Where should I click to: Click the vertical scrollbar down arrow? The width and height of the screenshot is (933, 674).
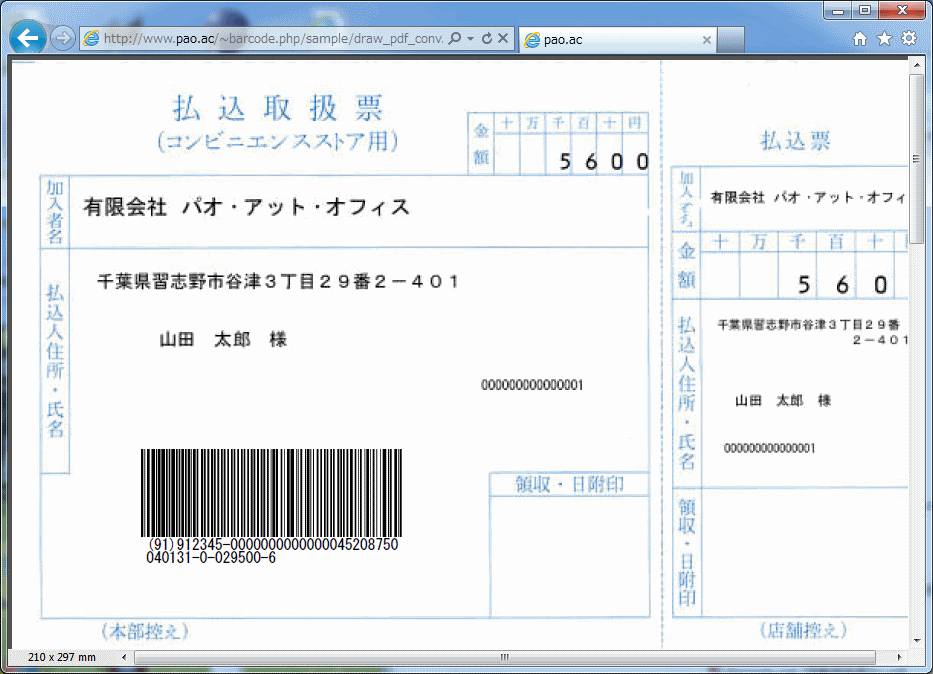pyautogui.click(x=916, y=640)
